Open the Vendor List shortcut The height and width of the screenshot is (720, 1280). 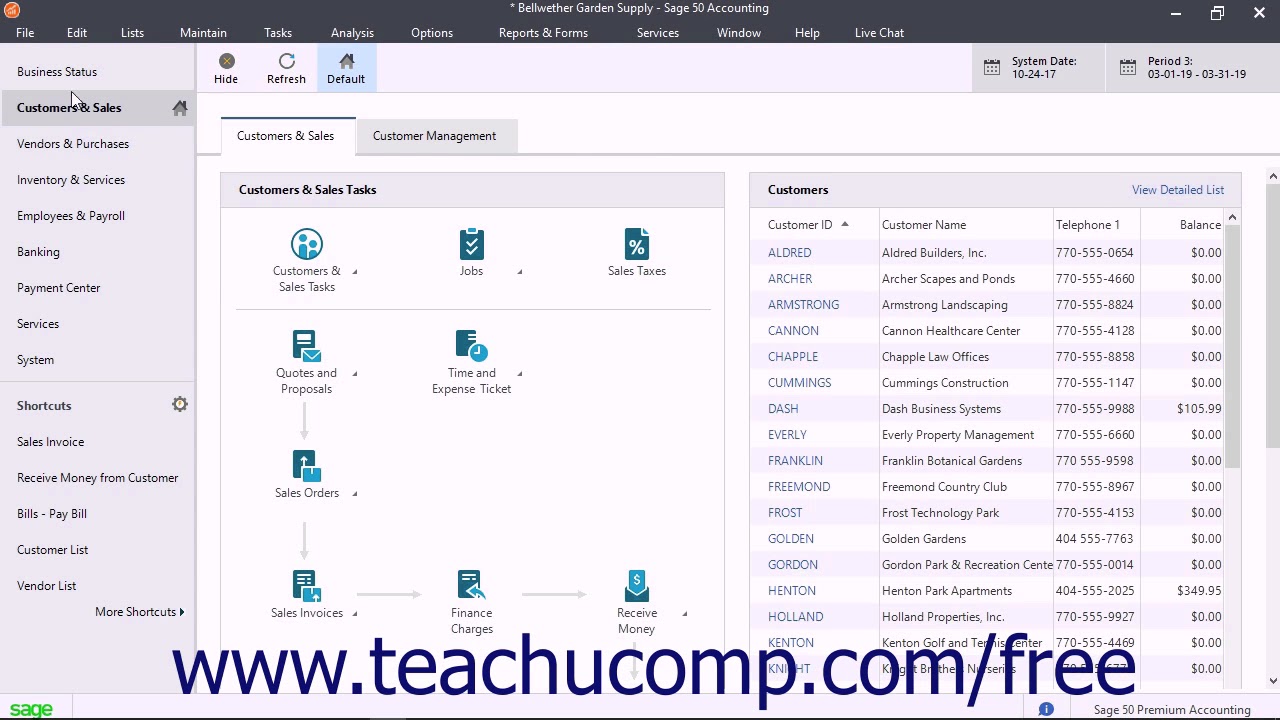[x=46, y=586]
